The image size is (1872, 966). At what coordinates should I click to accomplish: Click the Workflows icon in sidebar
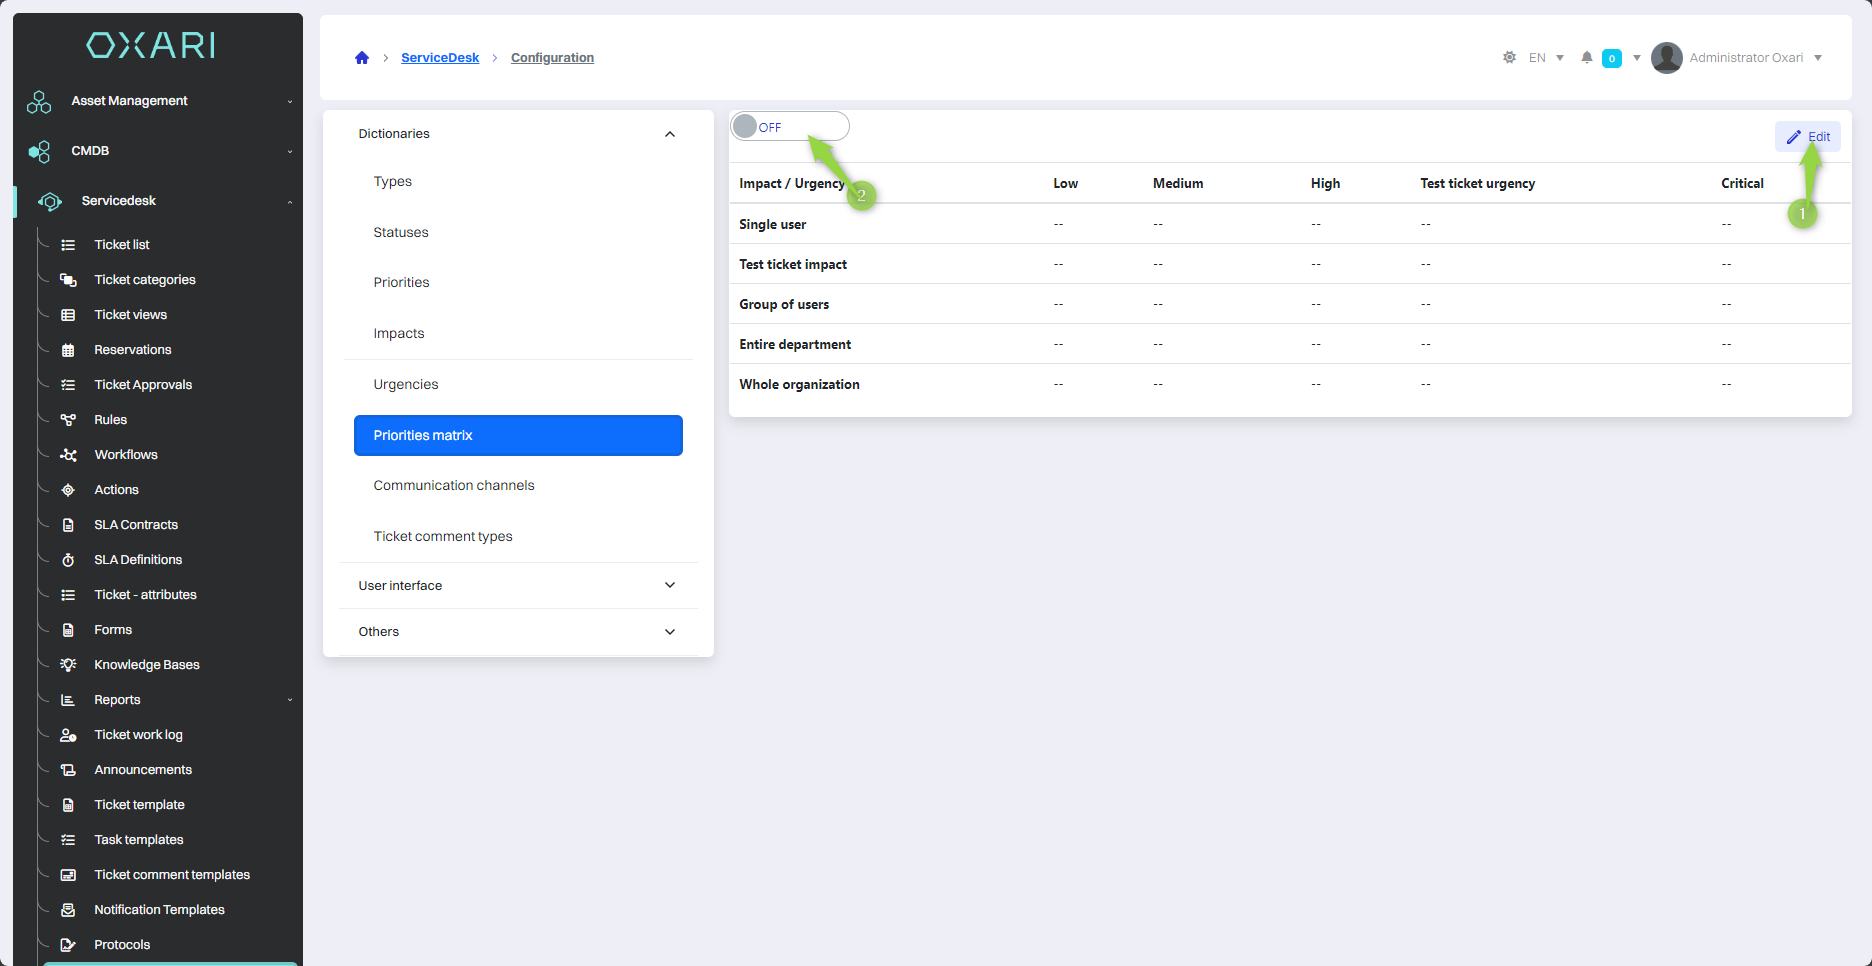(68, 455)
